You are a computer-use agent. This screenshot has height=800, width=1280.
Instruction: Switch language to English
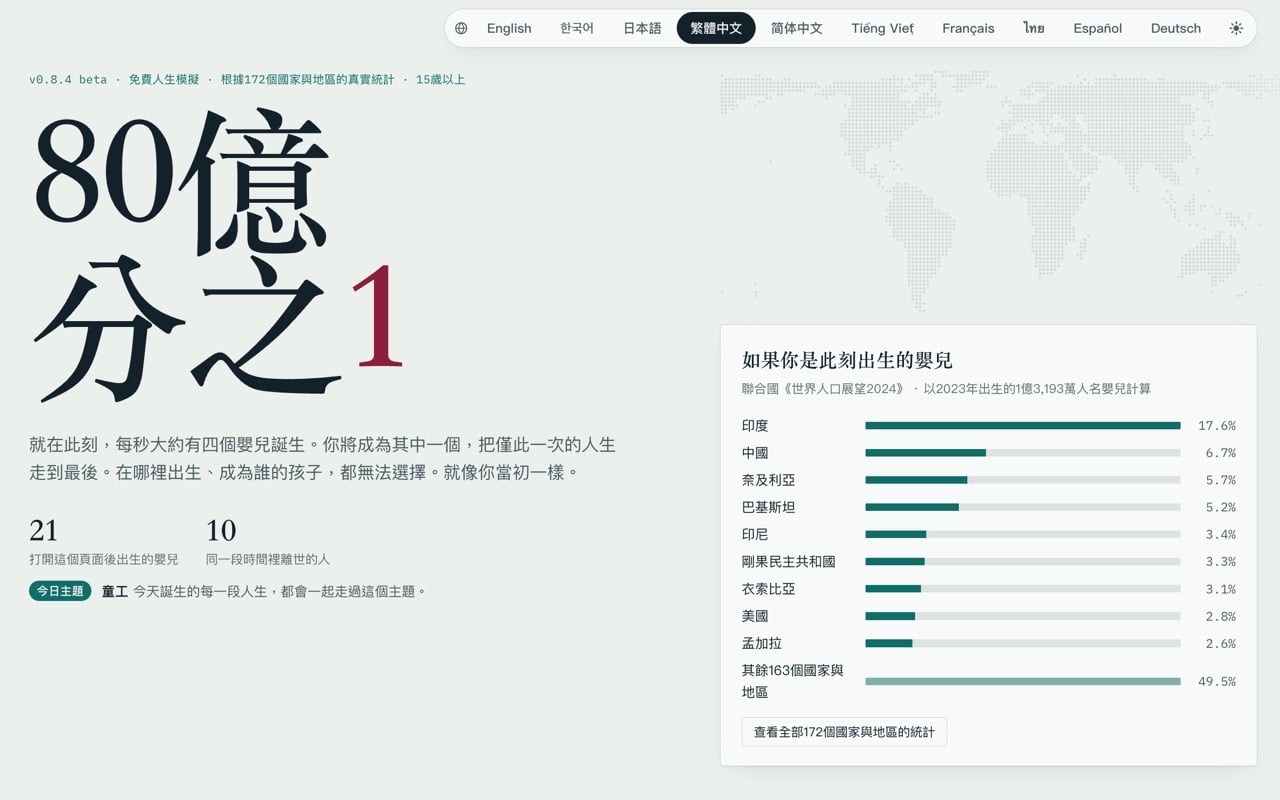click(509, 28)
